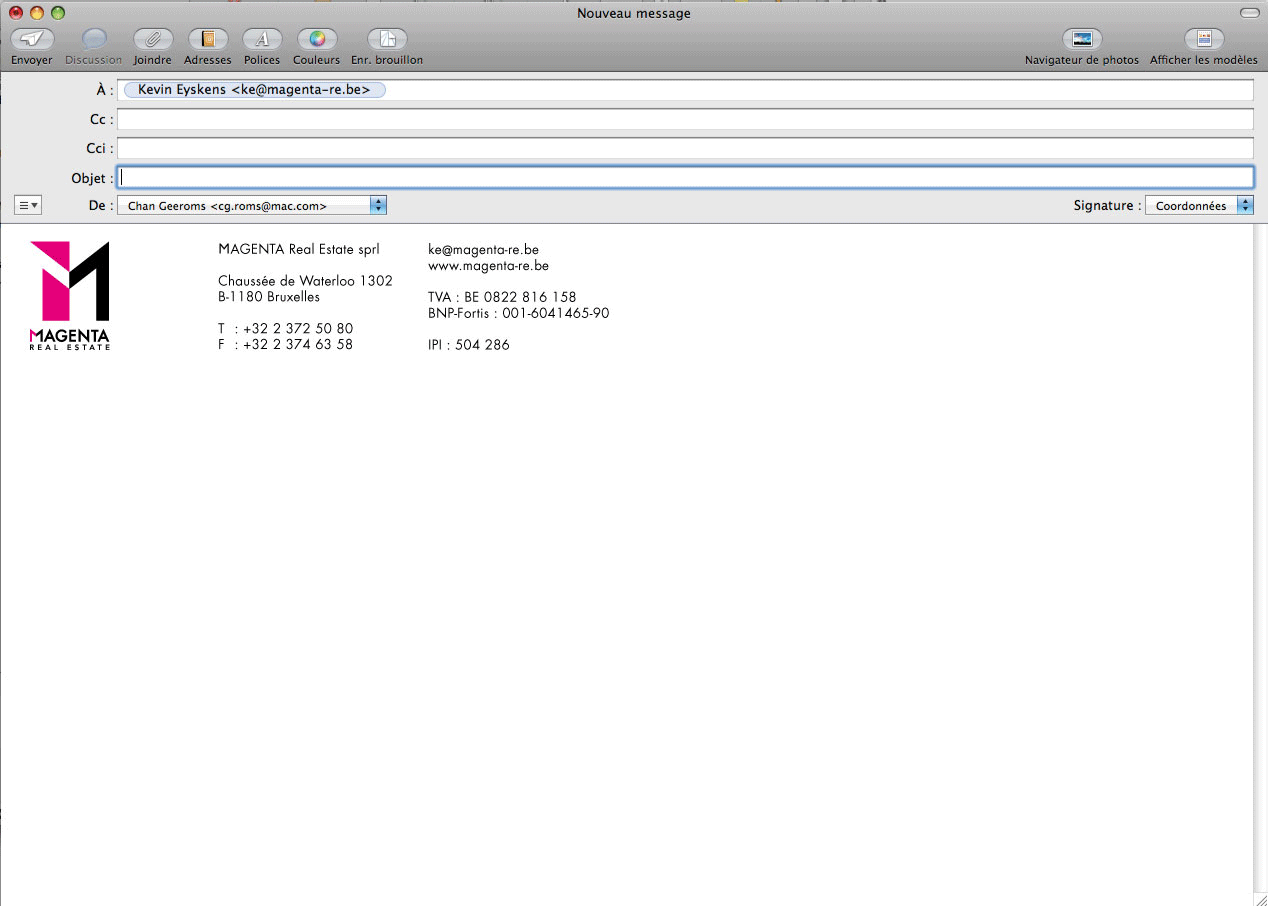Toggle the toolbar pill button in title bar

1248,13
